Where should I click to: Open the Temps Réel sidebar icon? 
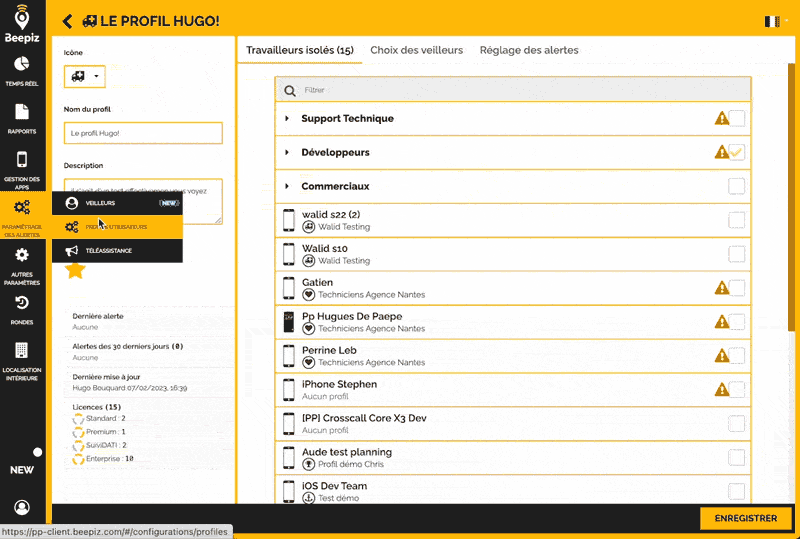pyautogui.click(x=22, y=64)
